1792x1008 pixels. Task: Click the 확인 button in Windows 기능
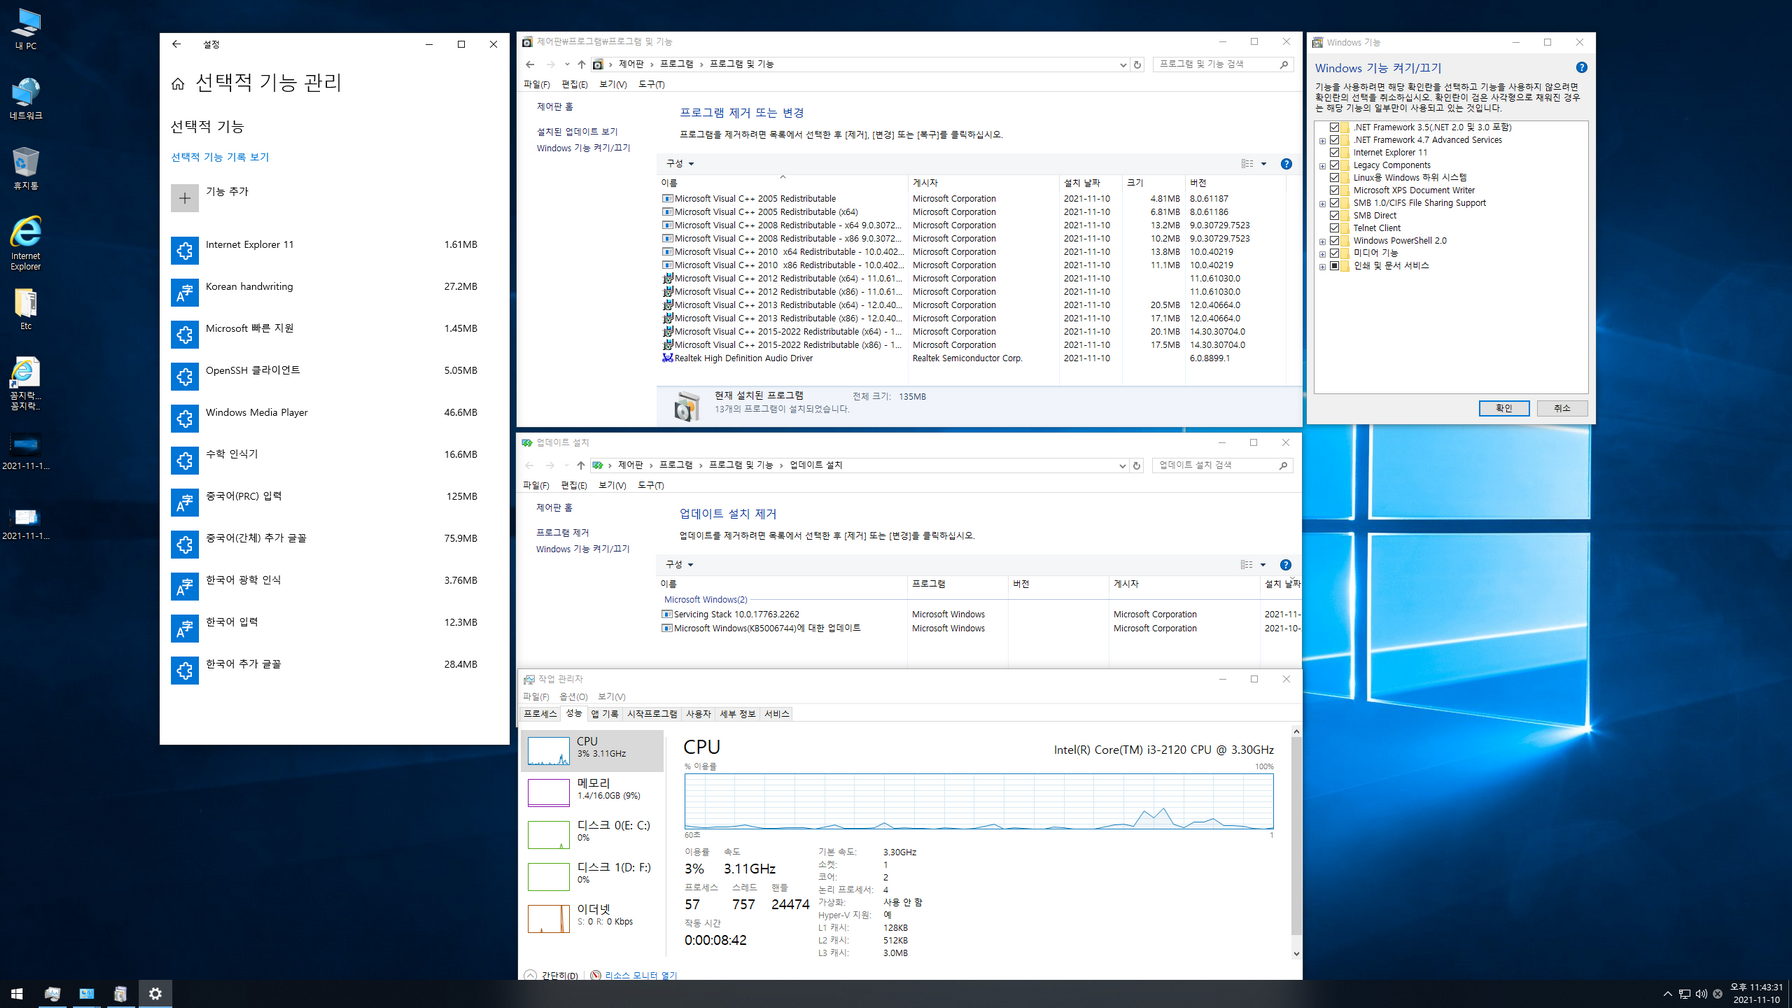[x=1504, y=408]
